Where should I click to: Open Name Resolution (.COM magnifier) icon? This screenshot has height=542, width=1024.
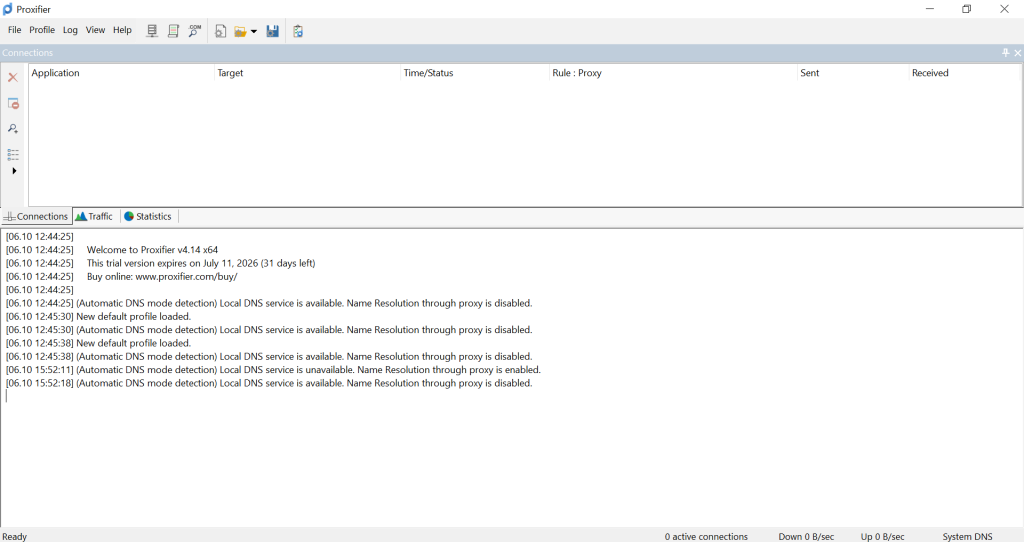pyautogui.click(x=195, y=31)
